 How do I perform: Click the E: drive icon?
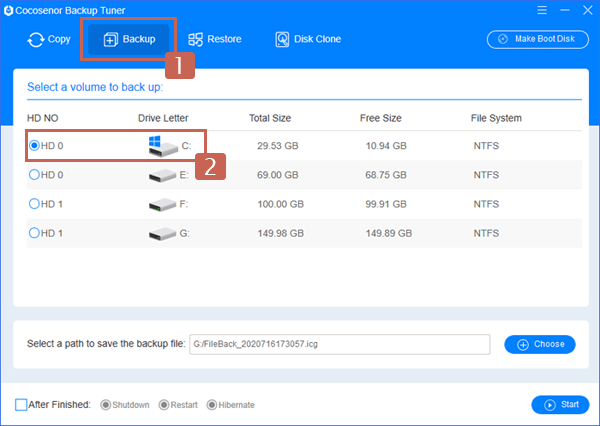click(163, 176)
